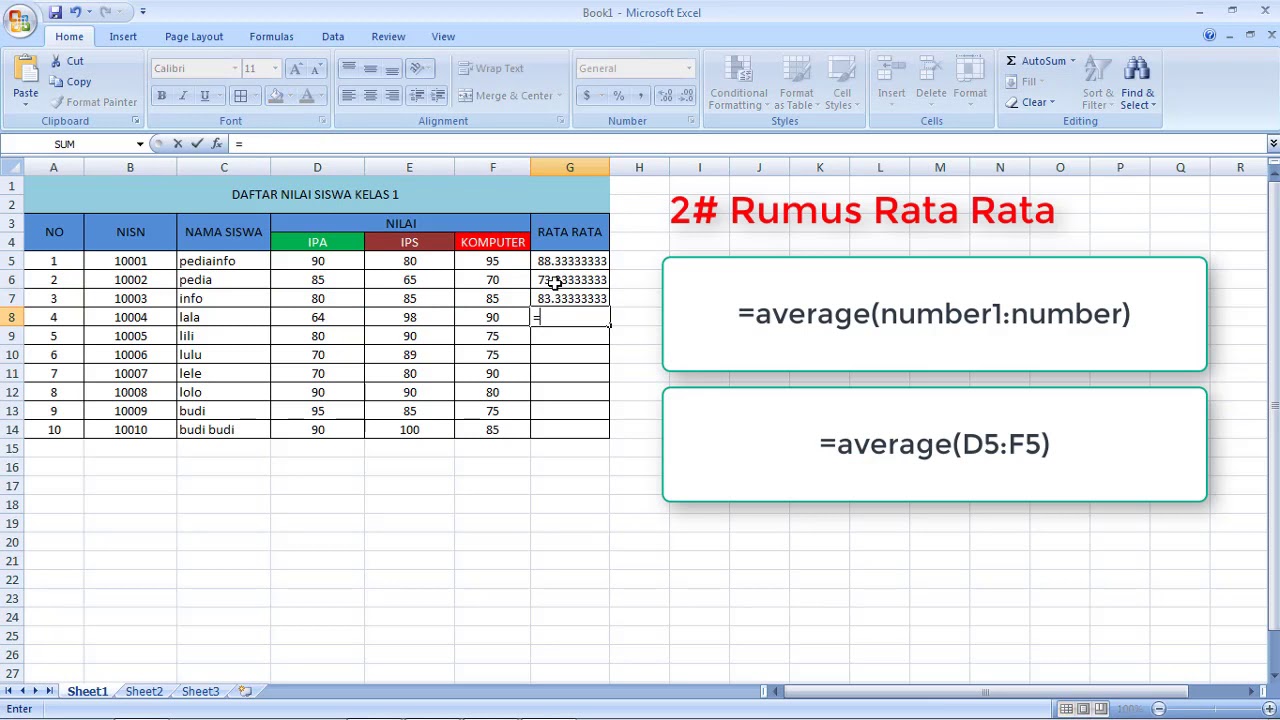This screenshot has height=720, width=1280.
Task: Increase font size with Grow Font
Action: click(x=295, y=68)
